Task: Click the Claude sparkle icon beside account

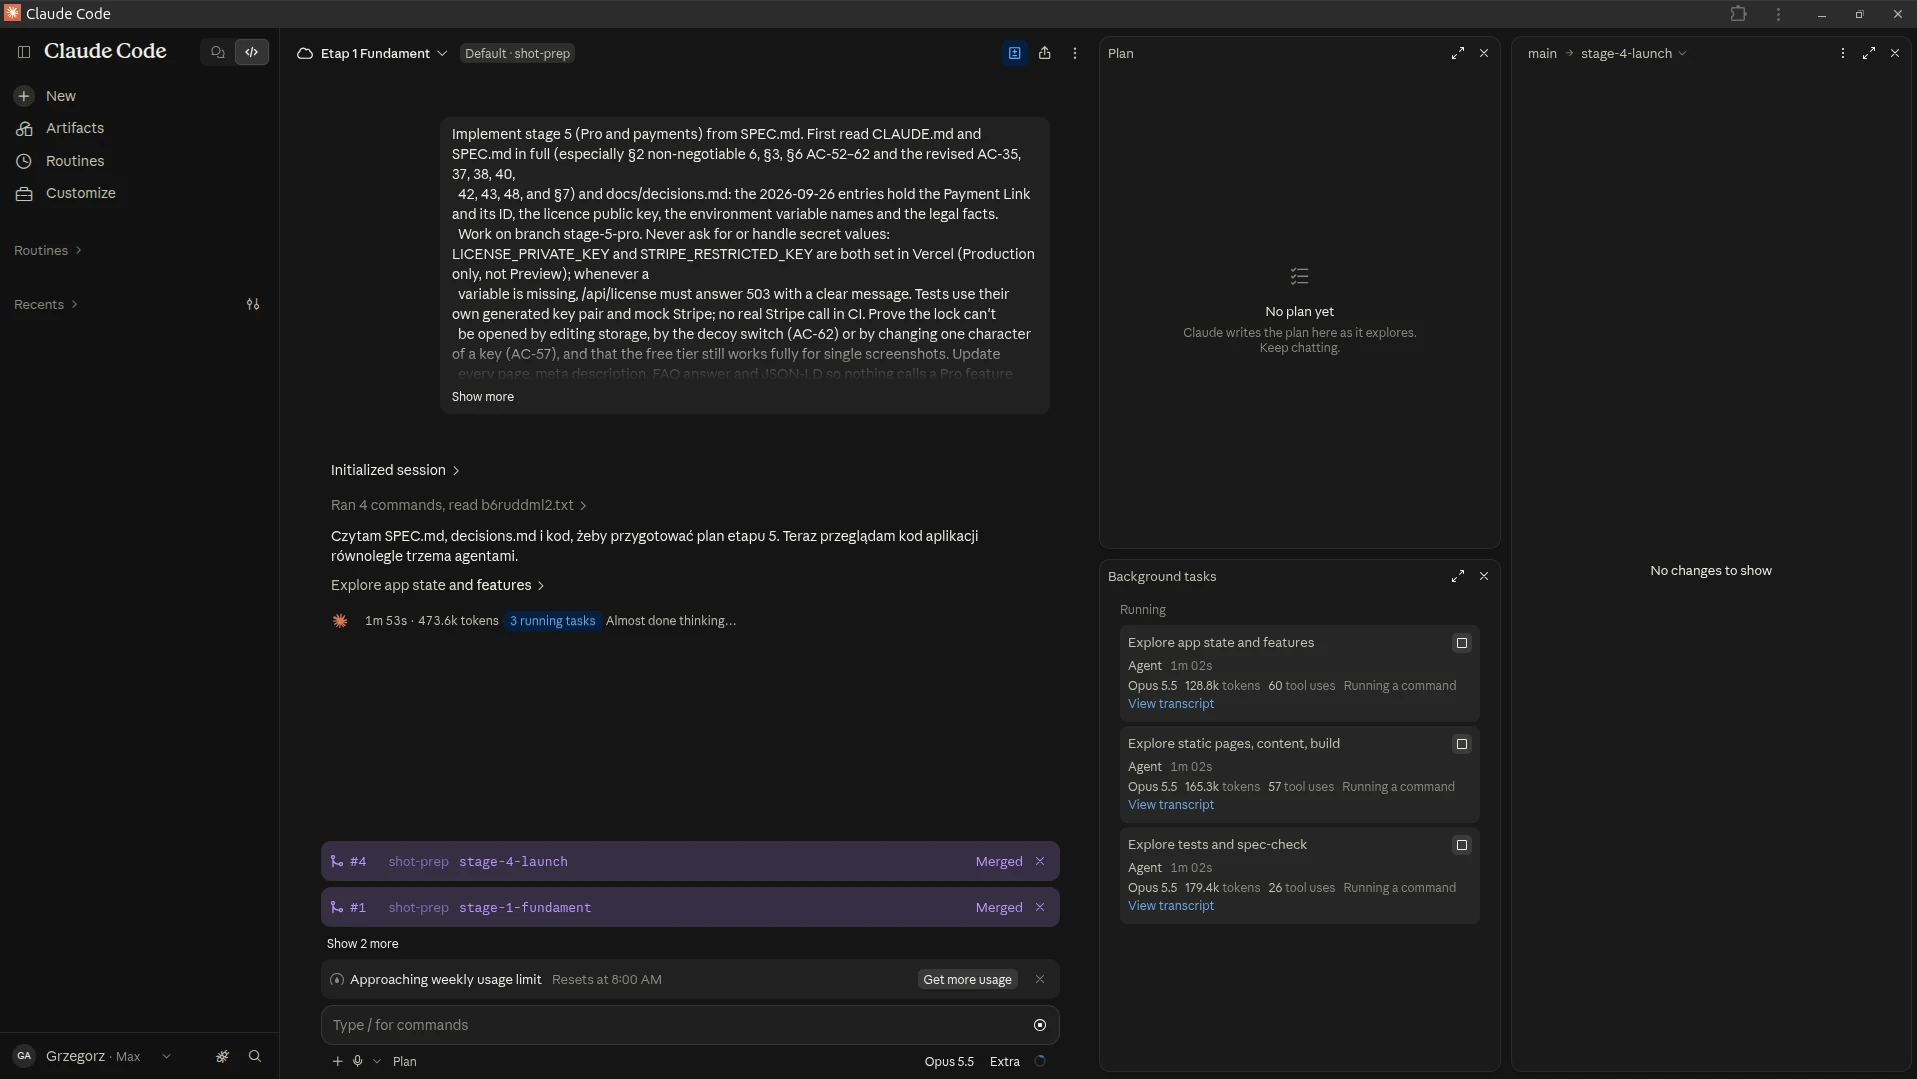Action: (x=222, y=1056)
